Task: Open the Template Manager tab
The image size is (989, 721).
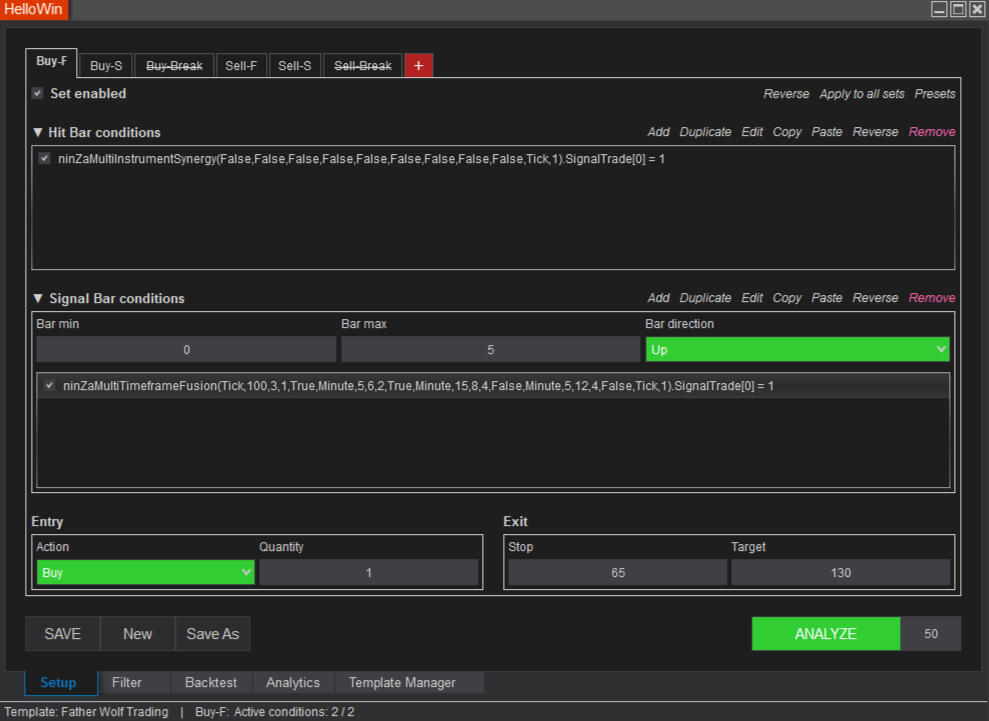Action: point(402,682)
